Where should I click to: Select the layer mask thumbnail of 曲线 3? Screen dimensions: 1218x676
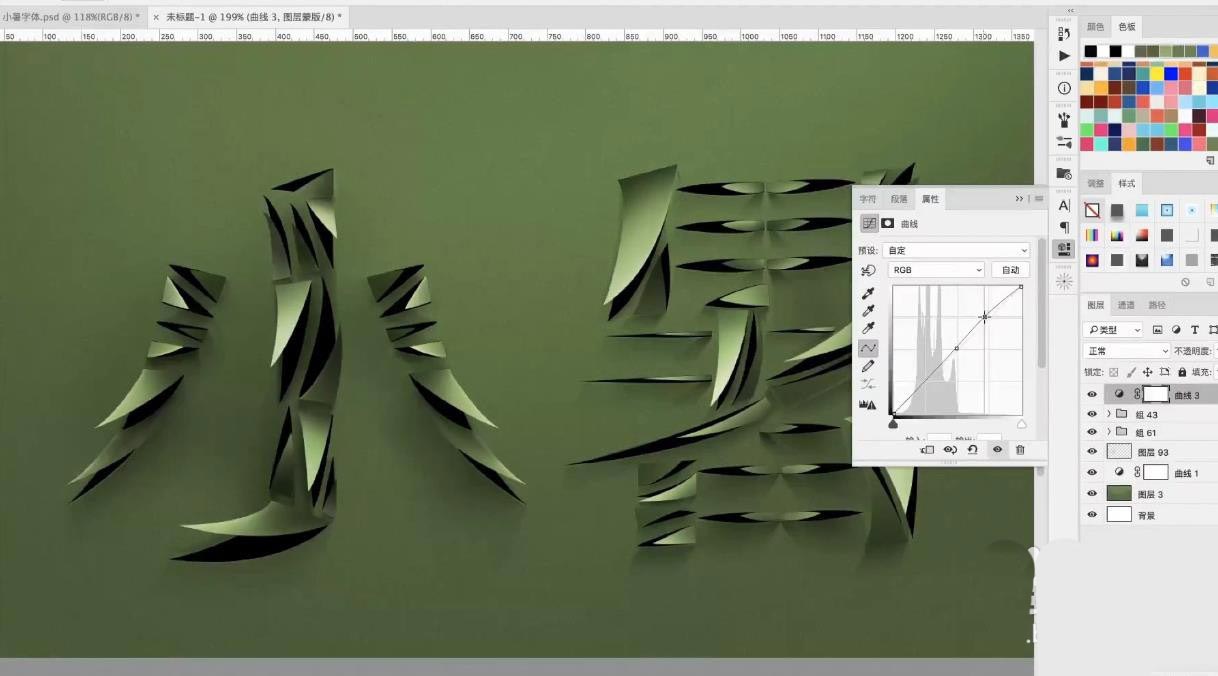(1156, 395)
